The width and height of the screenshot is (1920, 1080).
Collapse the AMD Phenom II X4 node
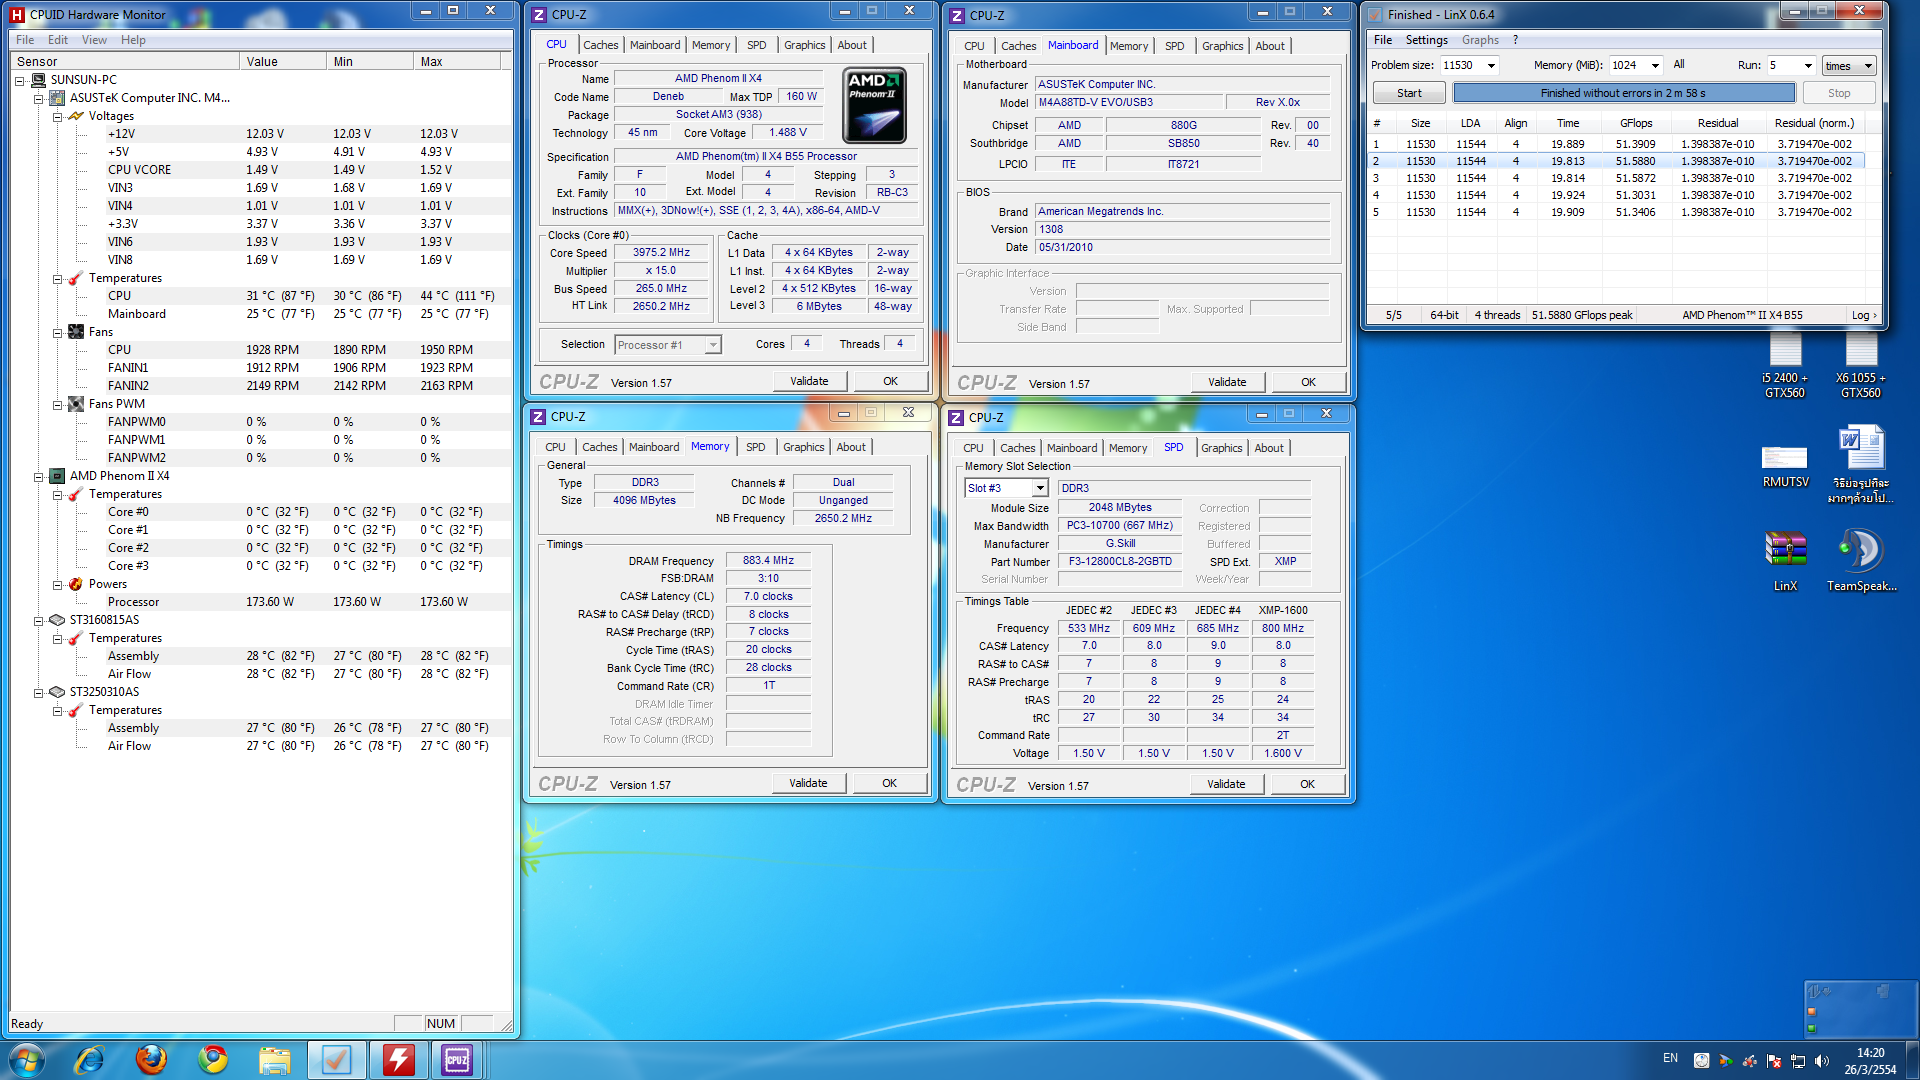point(39,477)
